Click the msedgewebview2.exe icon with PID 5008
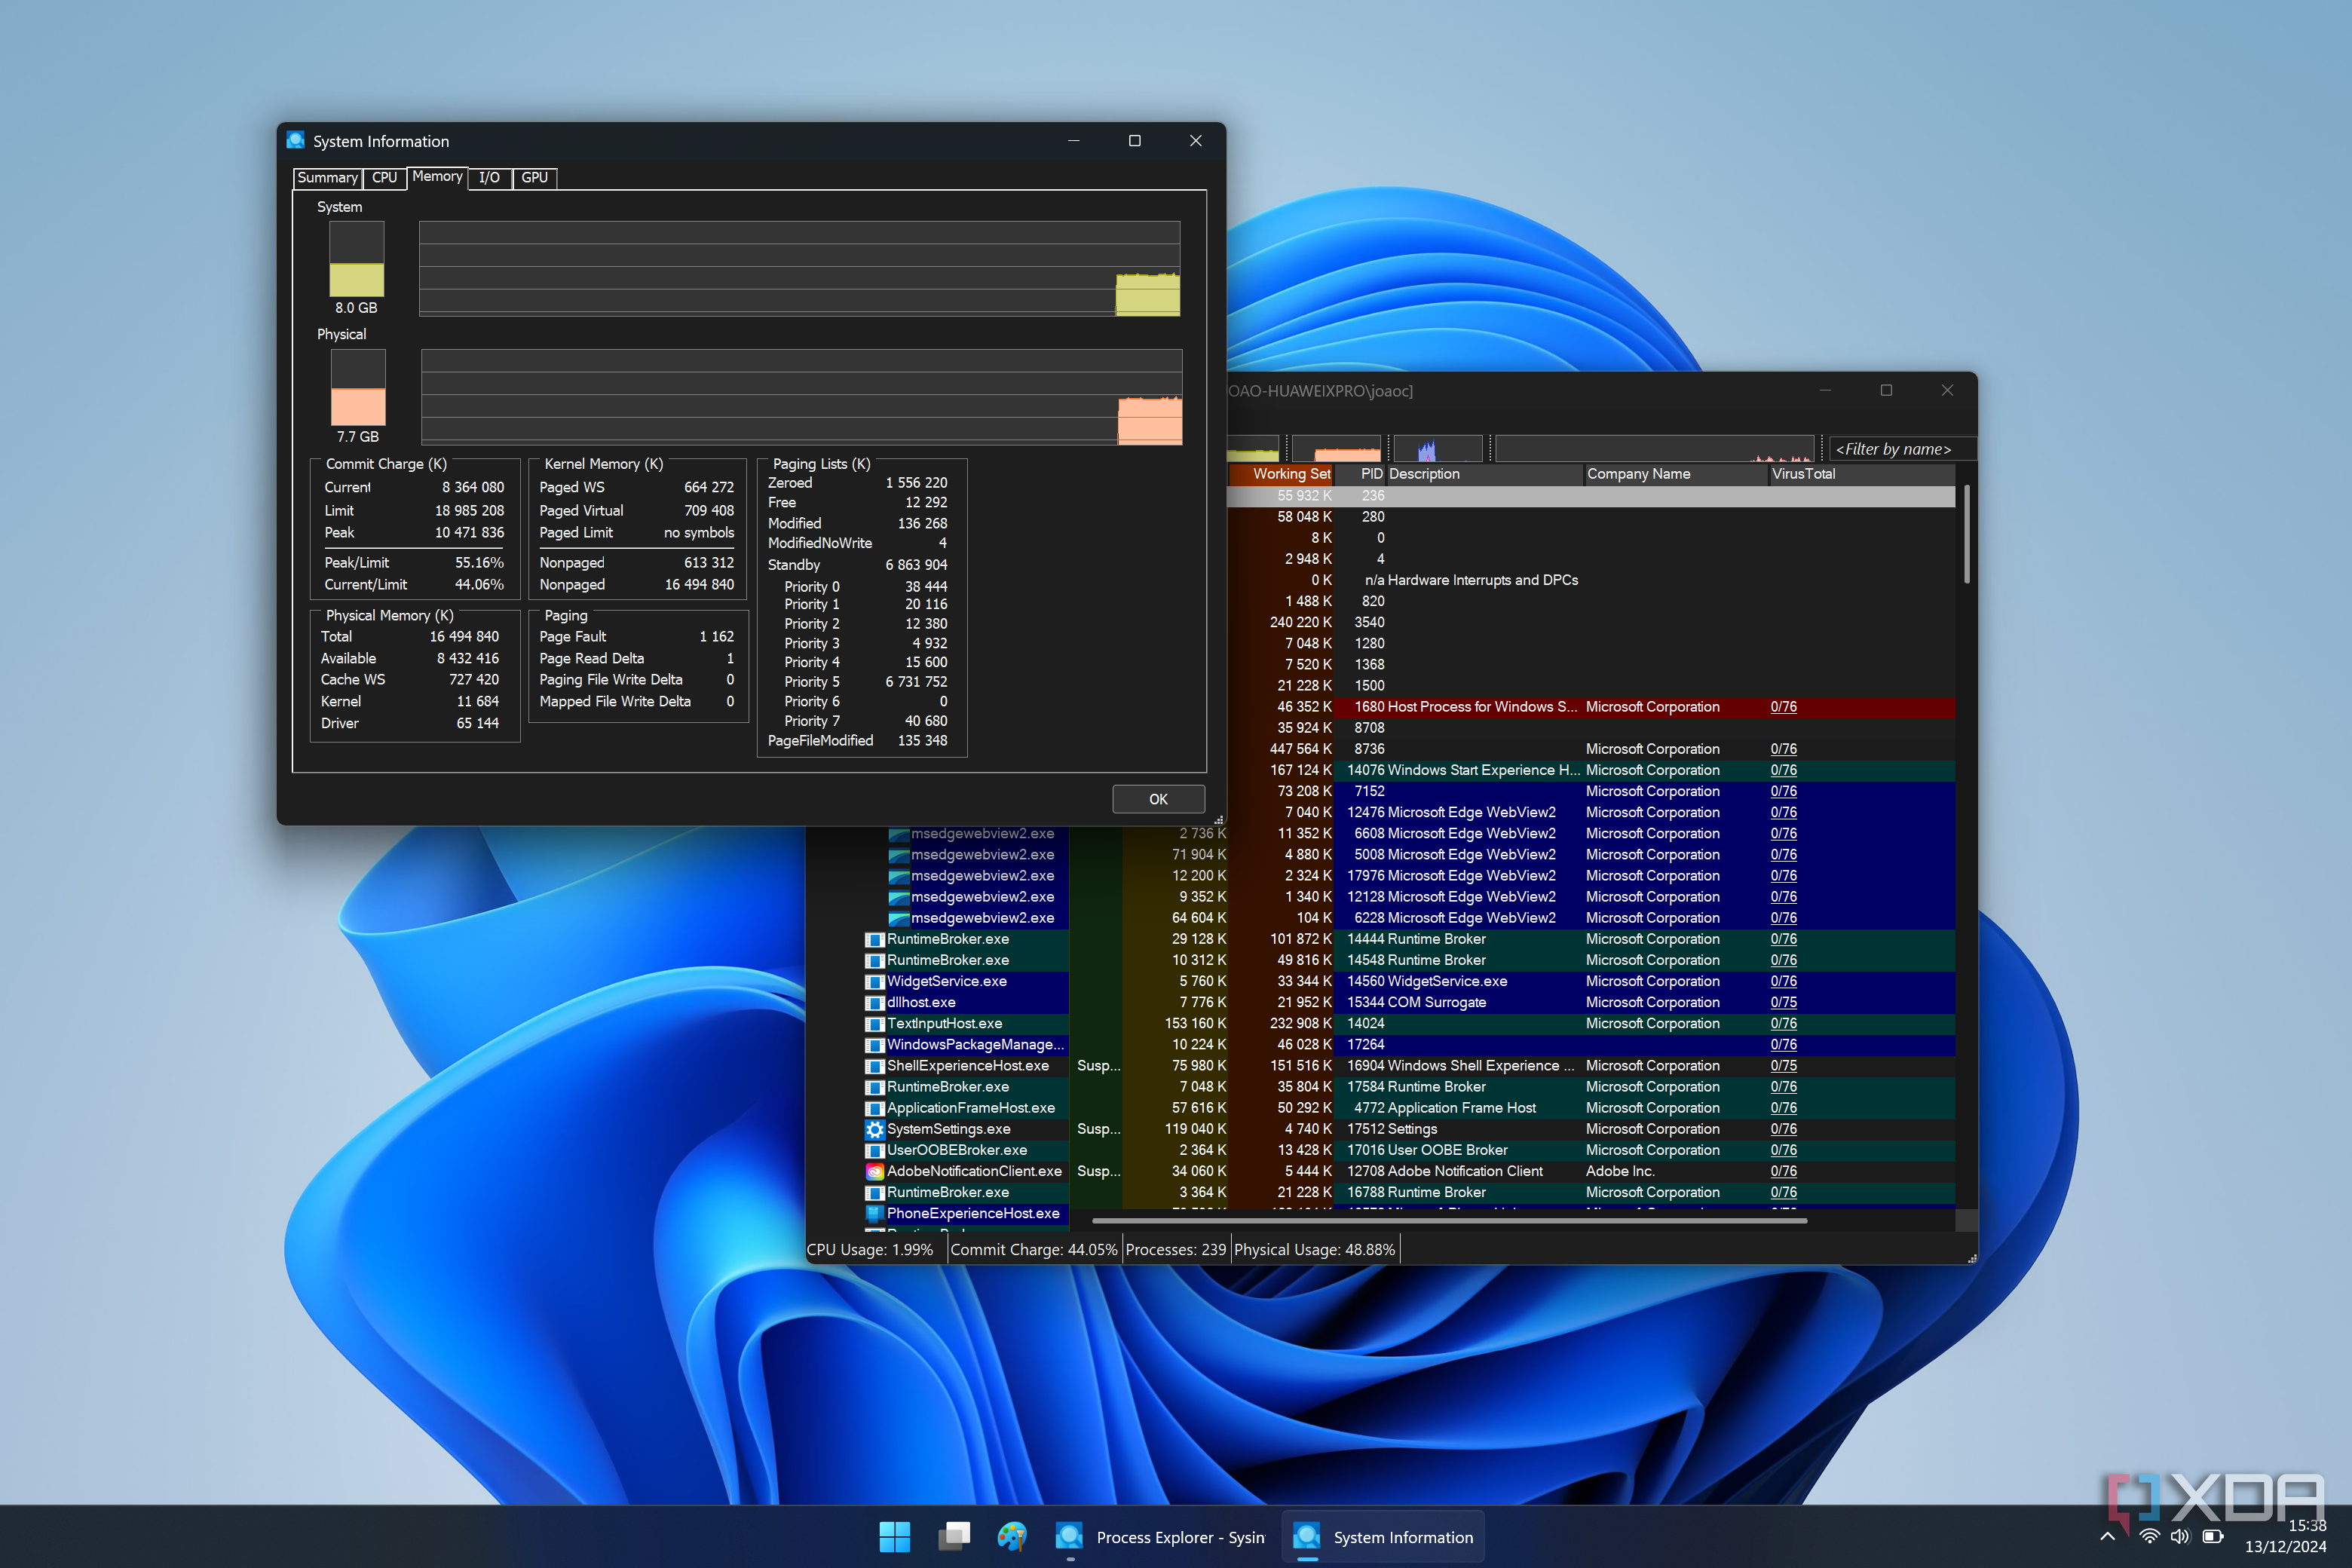The width and height of the screenshot is (2352, 1568). 898,855
